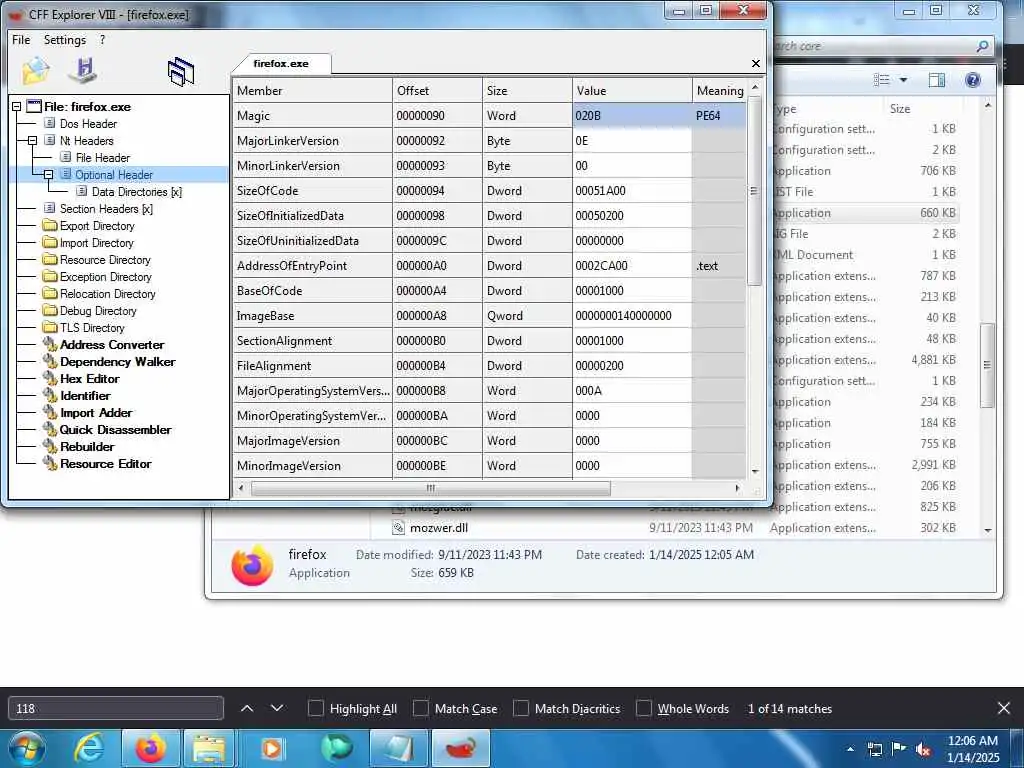
Task: Click the windows cascade icon in CFF Explorer toolbar
Action: [181, 71]
